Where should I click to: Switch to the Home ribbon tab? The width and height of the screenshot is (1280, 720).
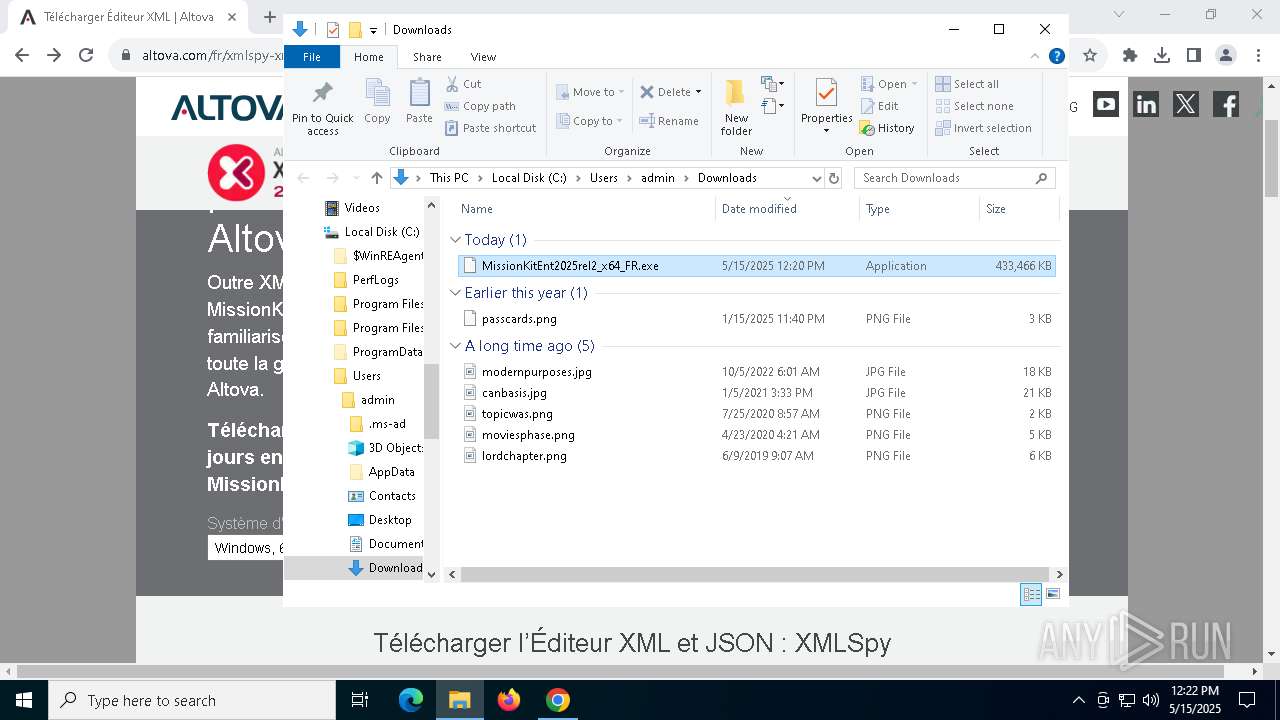point(368,57)
